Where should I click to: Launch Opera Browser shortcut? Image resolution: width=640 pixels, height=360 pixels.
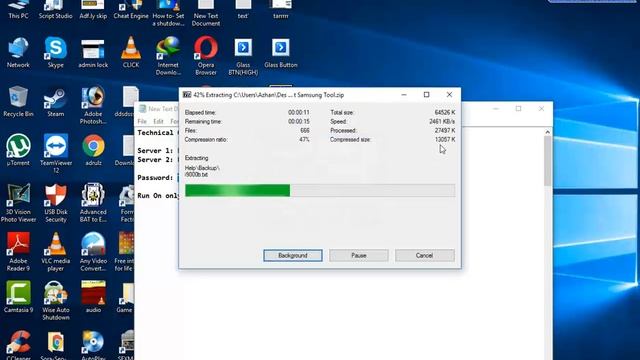pyautogui.click(x=206, y=56)
